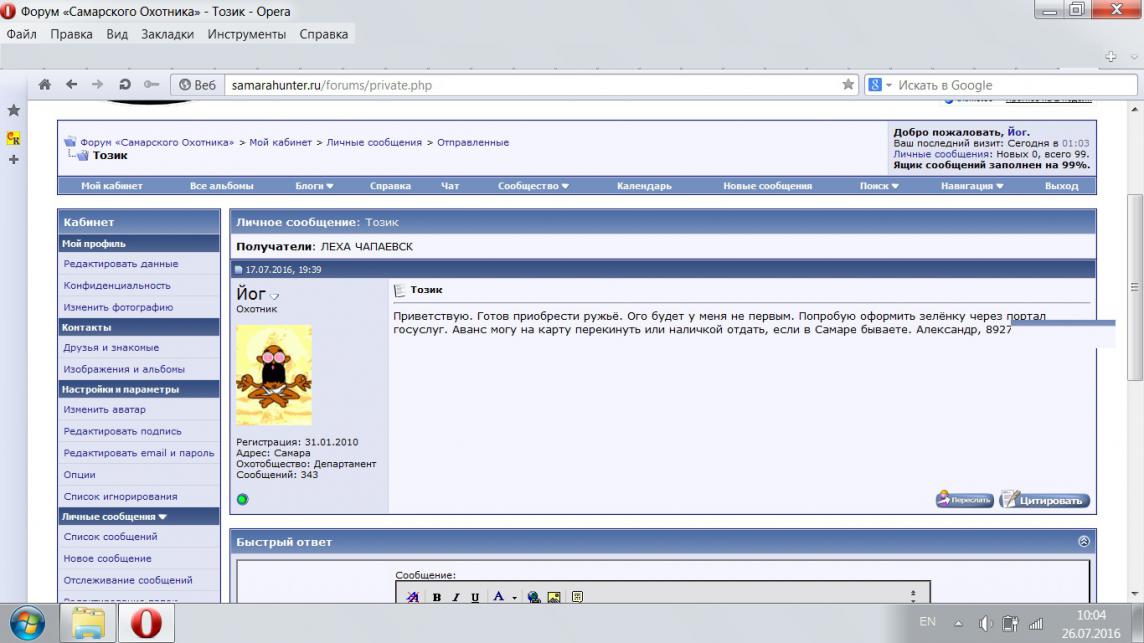
Task: Click the Цитировать button
Action: pyautogui.click(x=1044, y=500)
